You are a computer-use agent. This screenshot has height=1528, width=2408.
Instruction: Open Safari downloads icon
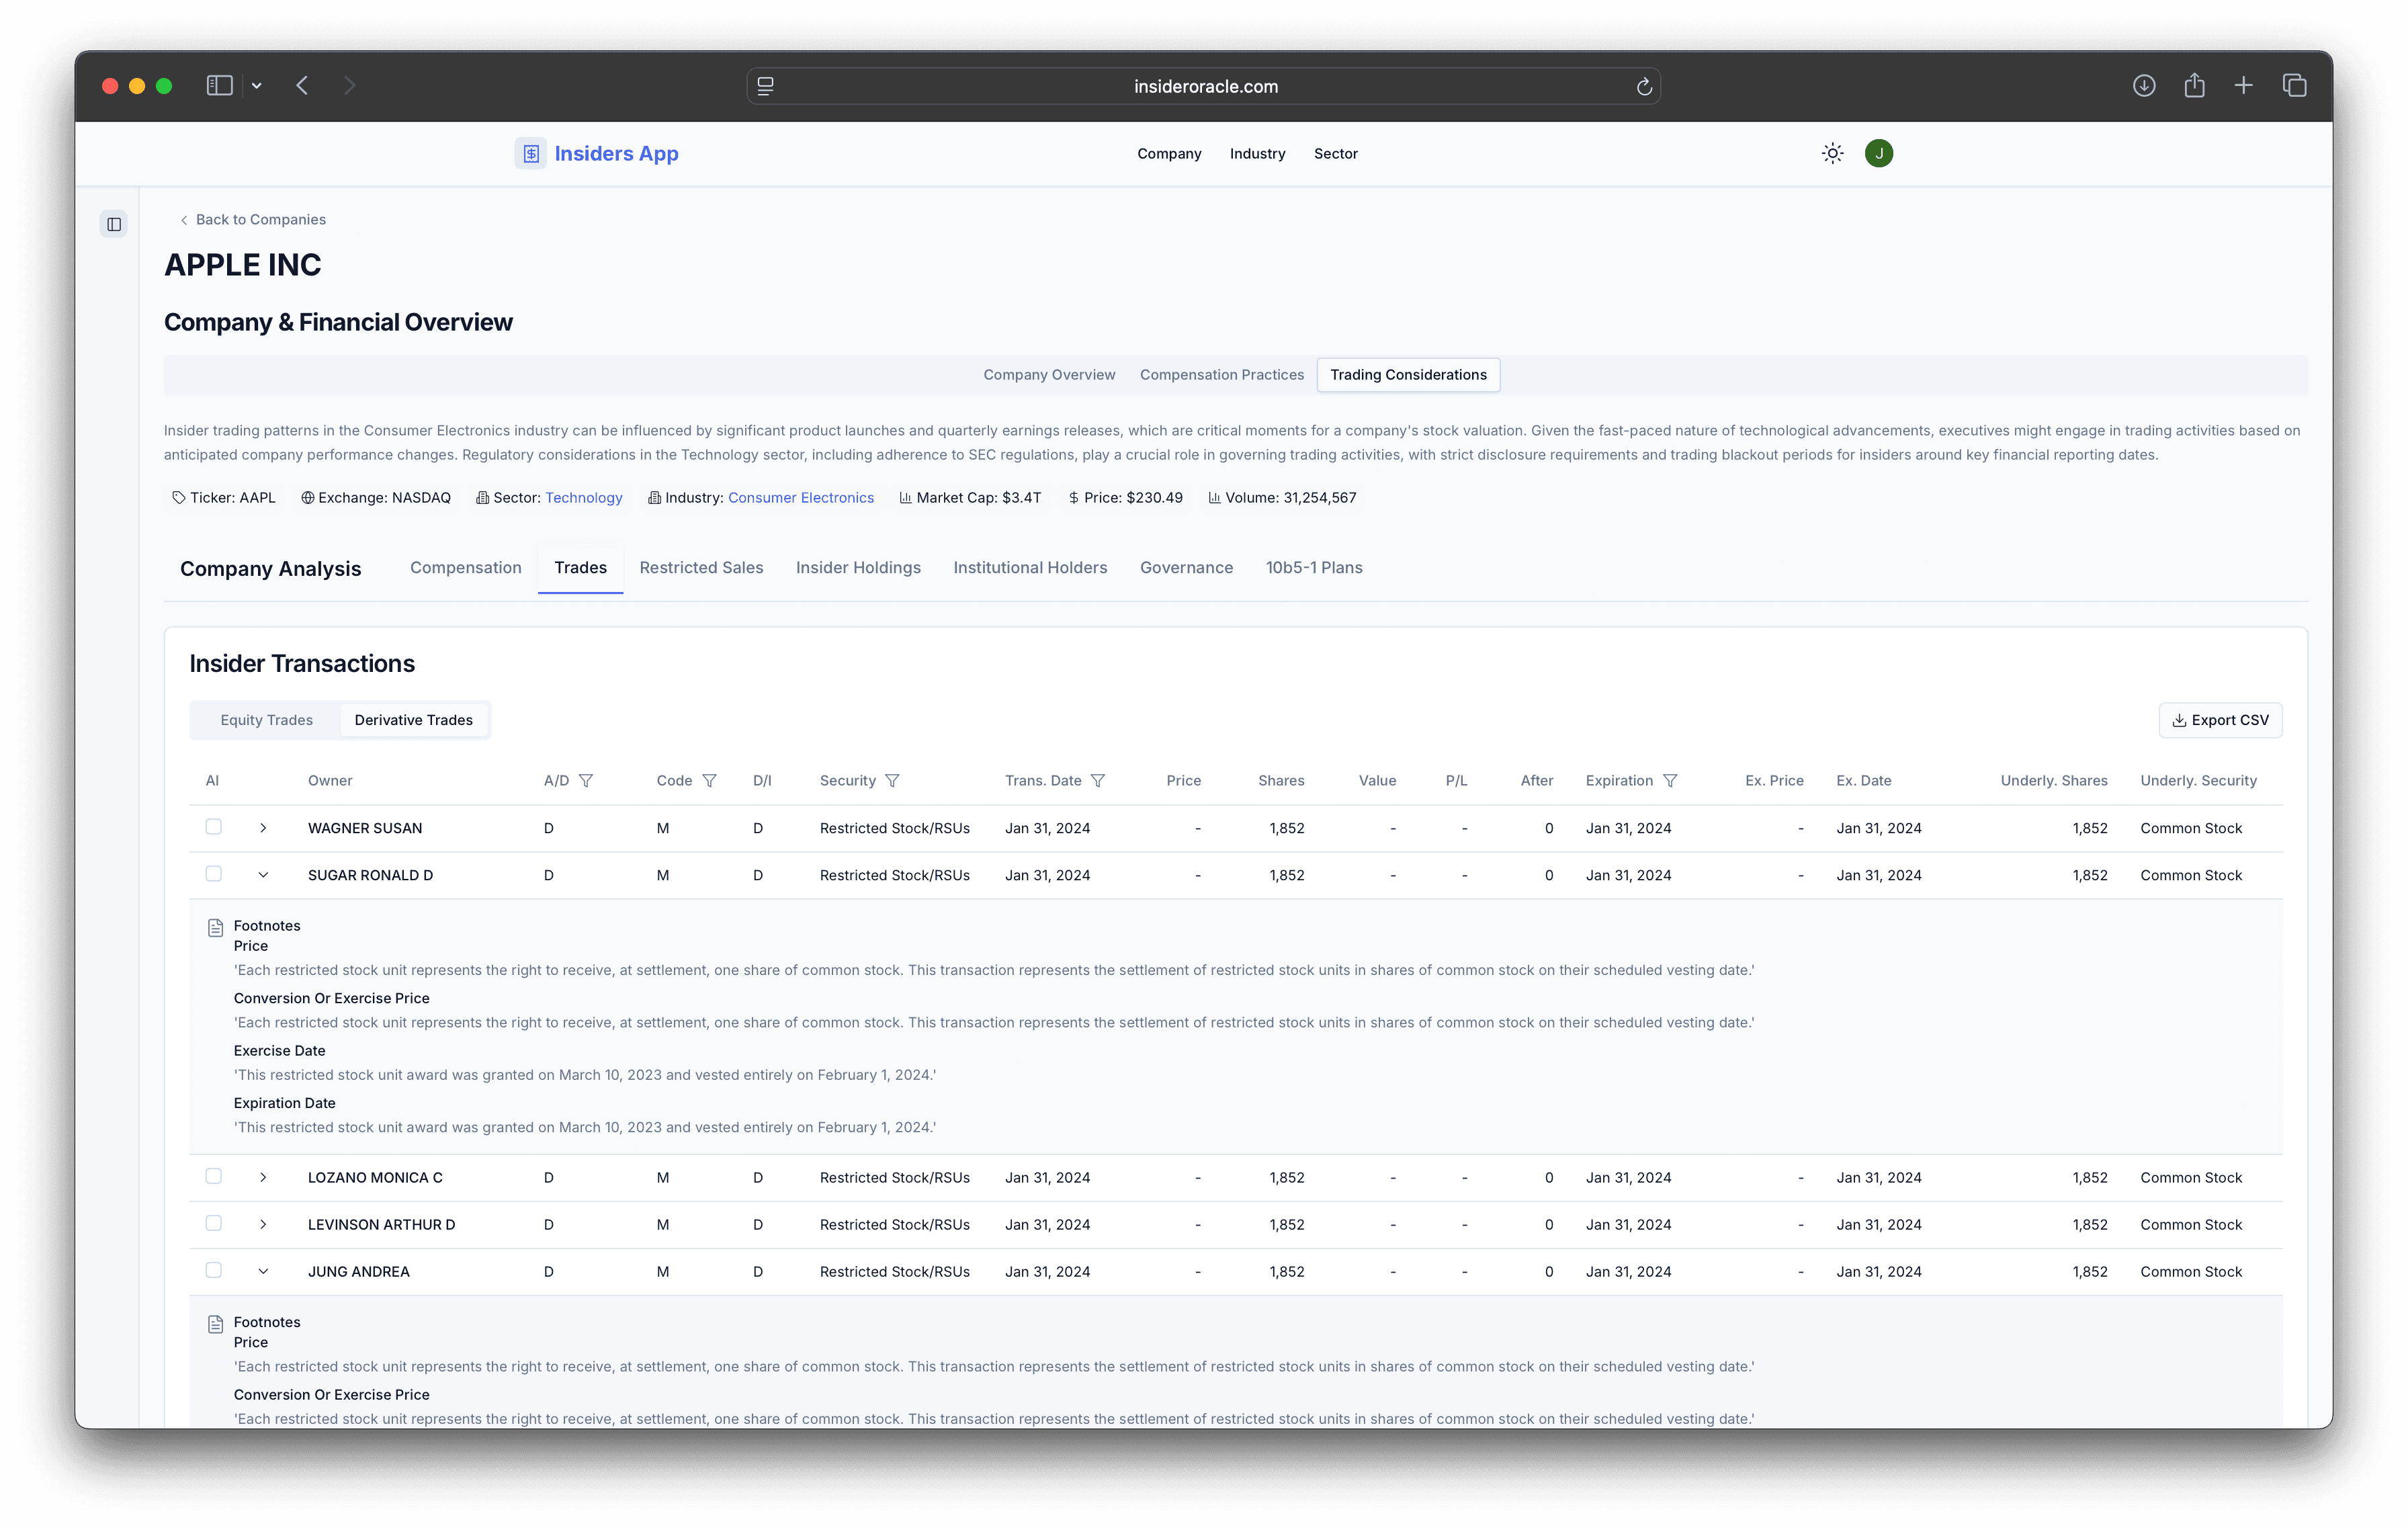pyautogui.click(x=2143, y=86)
